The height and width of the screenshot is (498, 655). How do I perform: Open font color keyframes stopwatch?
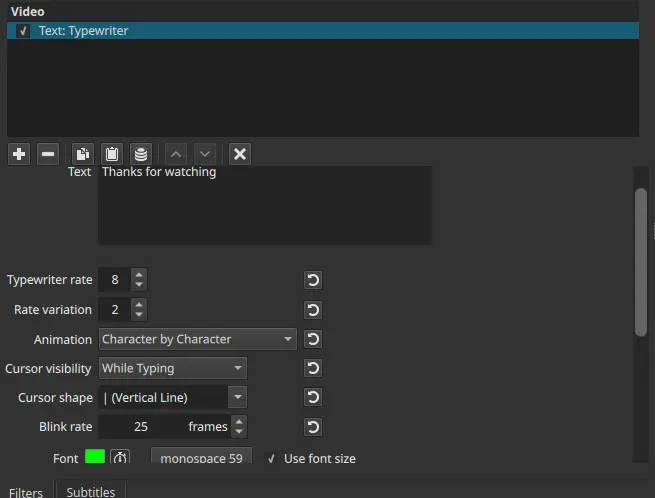pos(120,458)
